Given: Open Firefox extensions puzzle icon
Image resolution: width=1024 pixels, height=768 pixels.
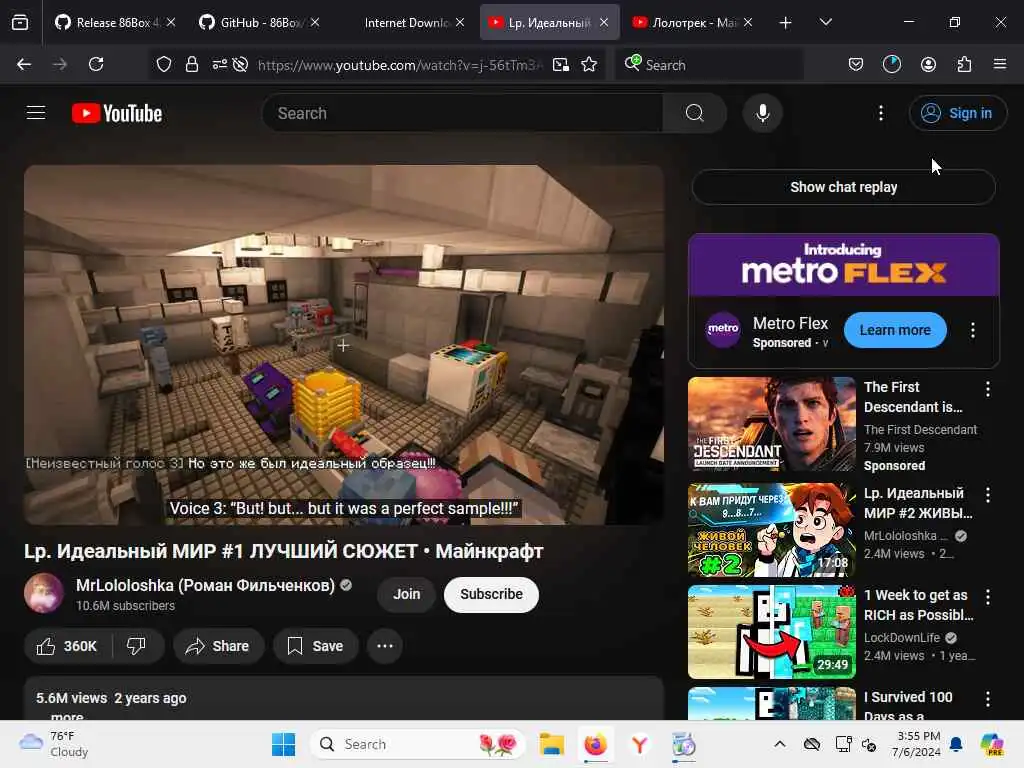Looking at the screenshot, I should (964, 64).
